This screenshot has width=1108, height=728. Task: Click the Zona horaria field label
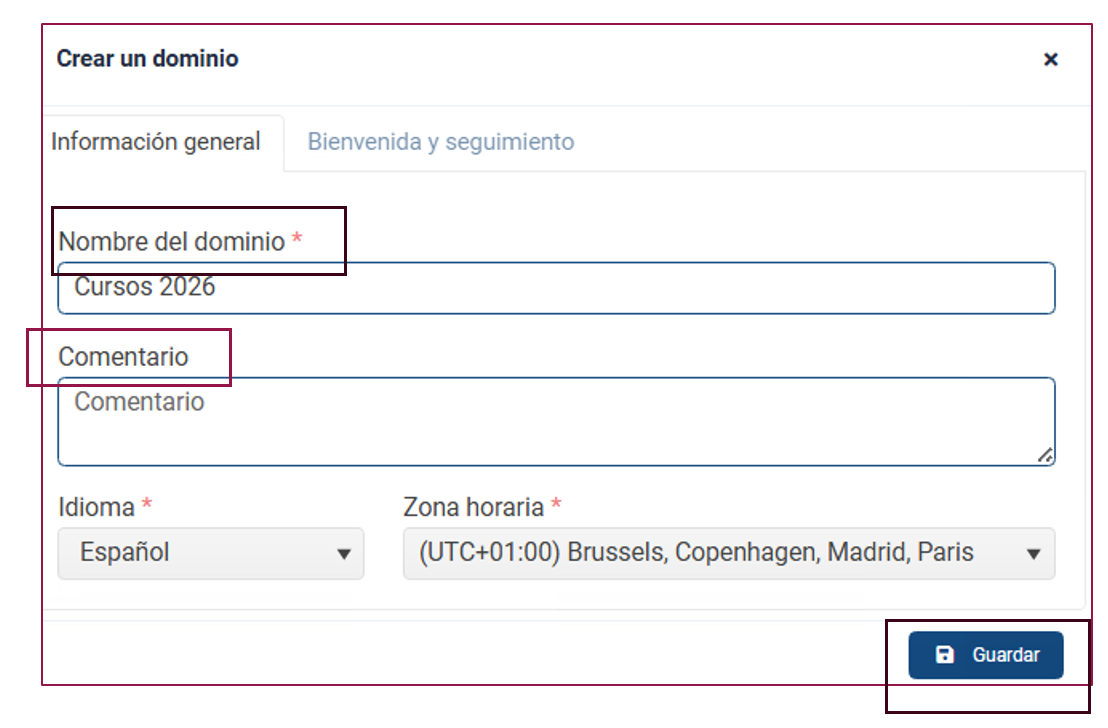(x=473, y=507)
